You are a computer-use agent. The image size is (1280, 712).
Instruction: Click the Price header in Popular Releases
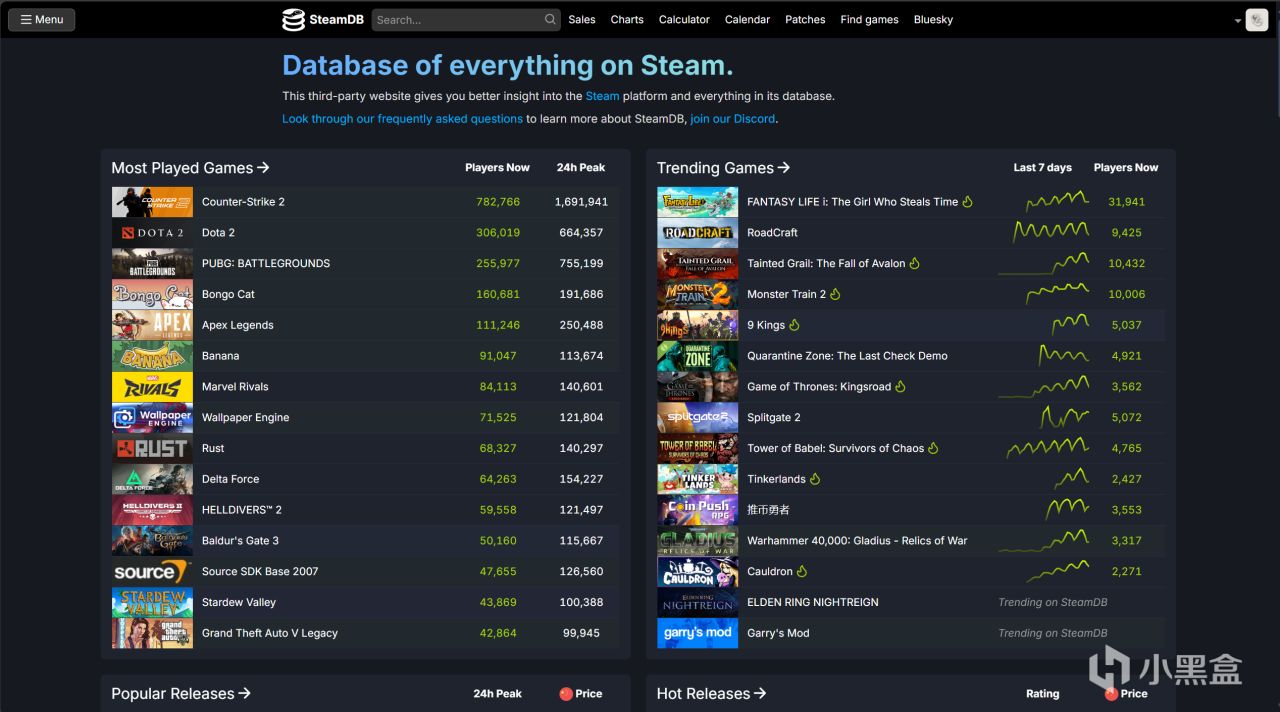581,694
